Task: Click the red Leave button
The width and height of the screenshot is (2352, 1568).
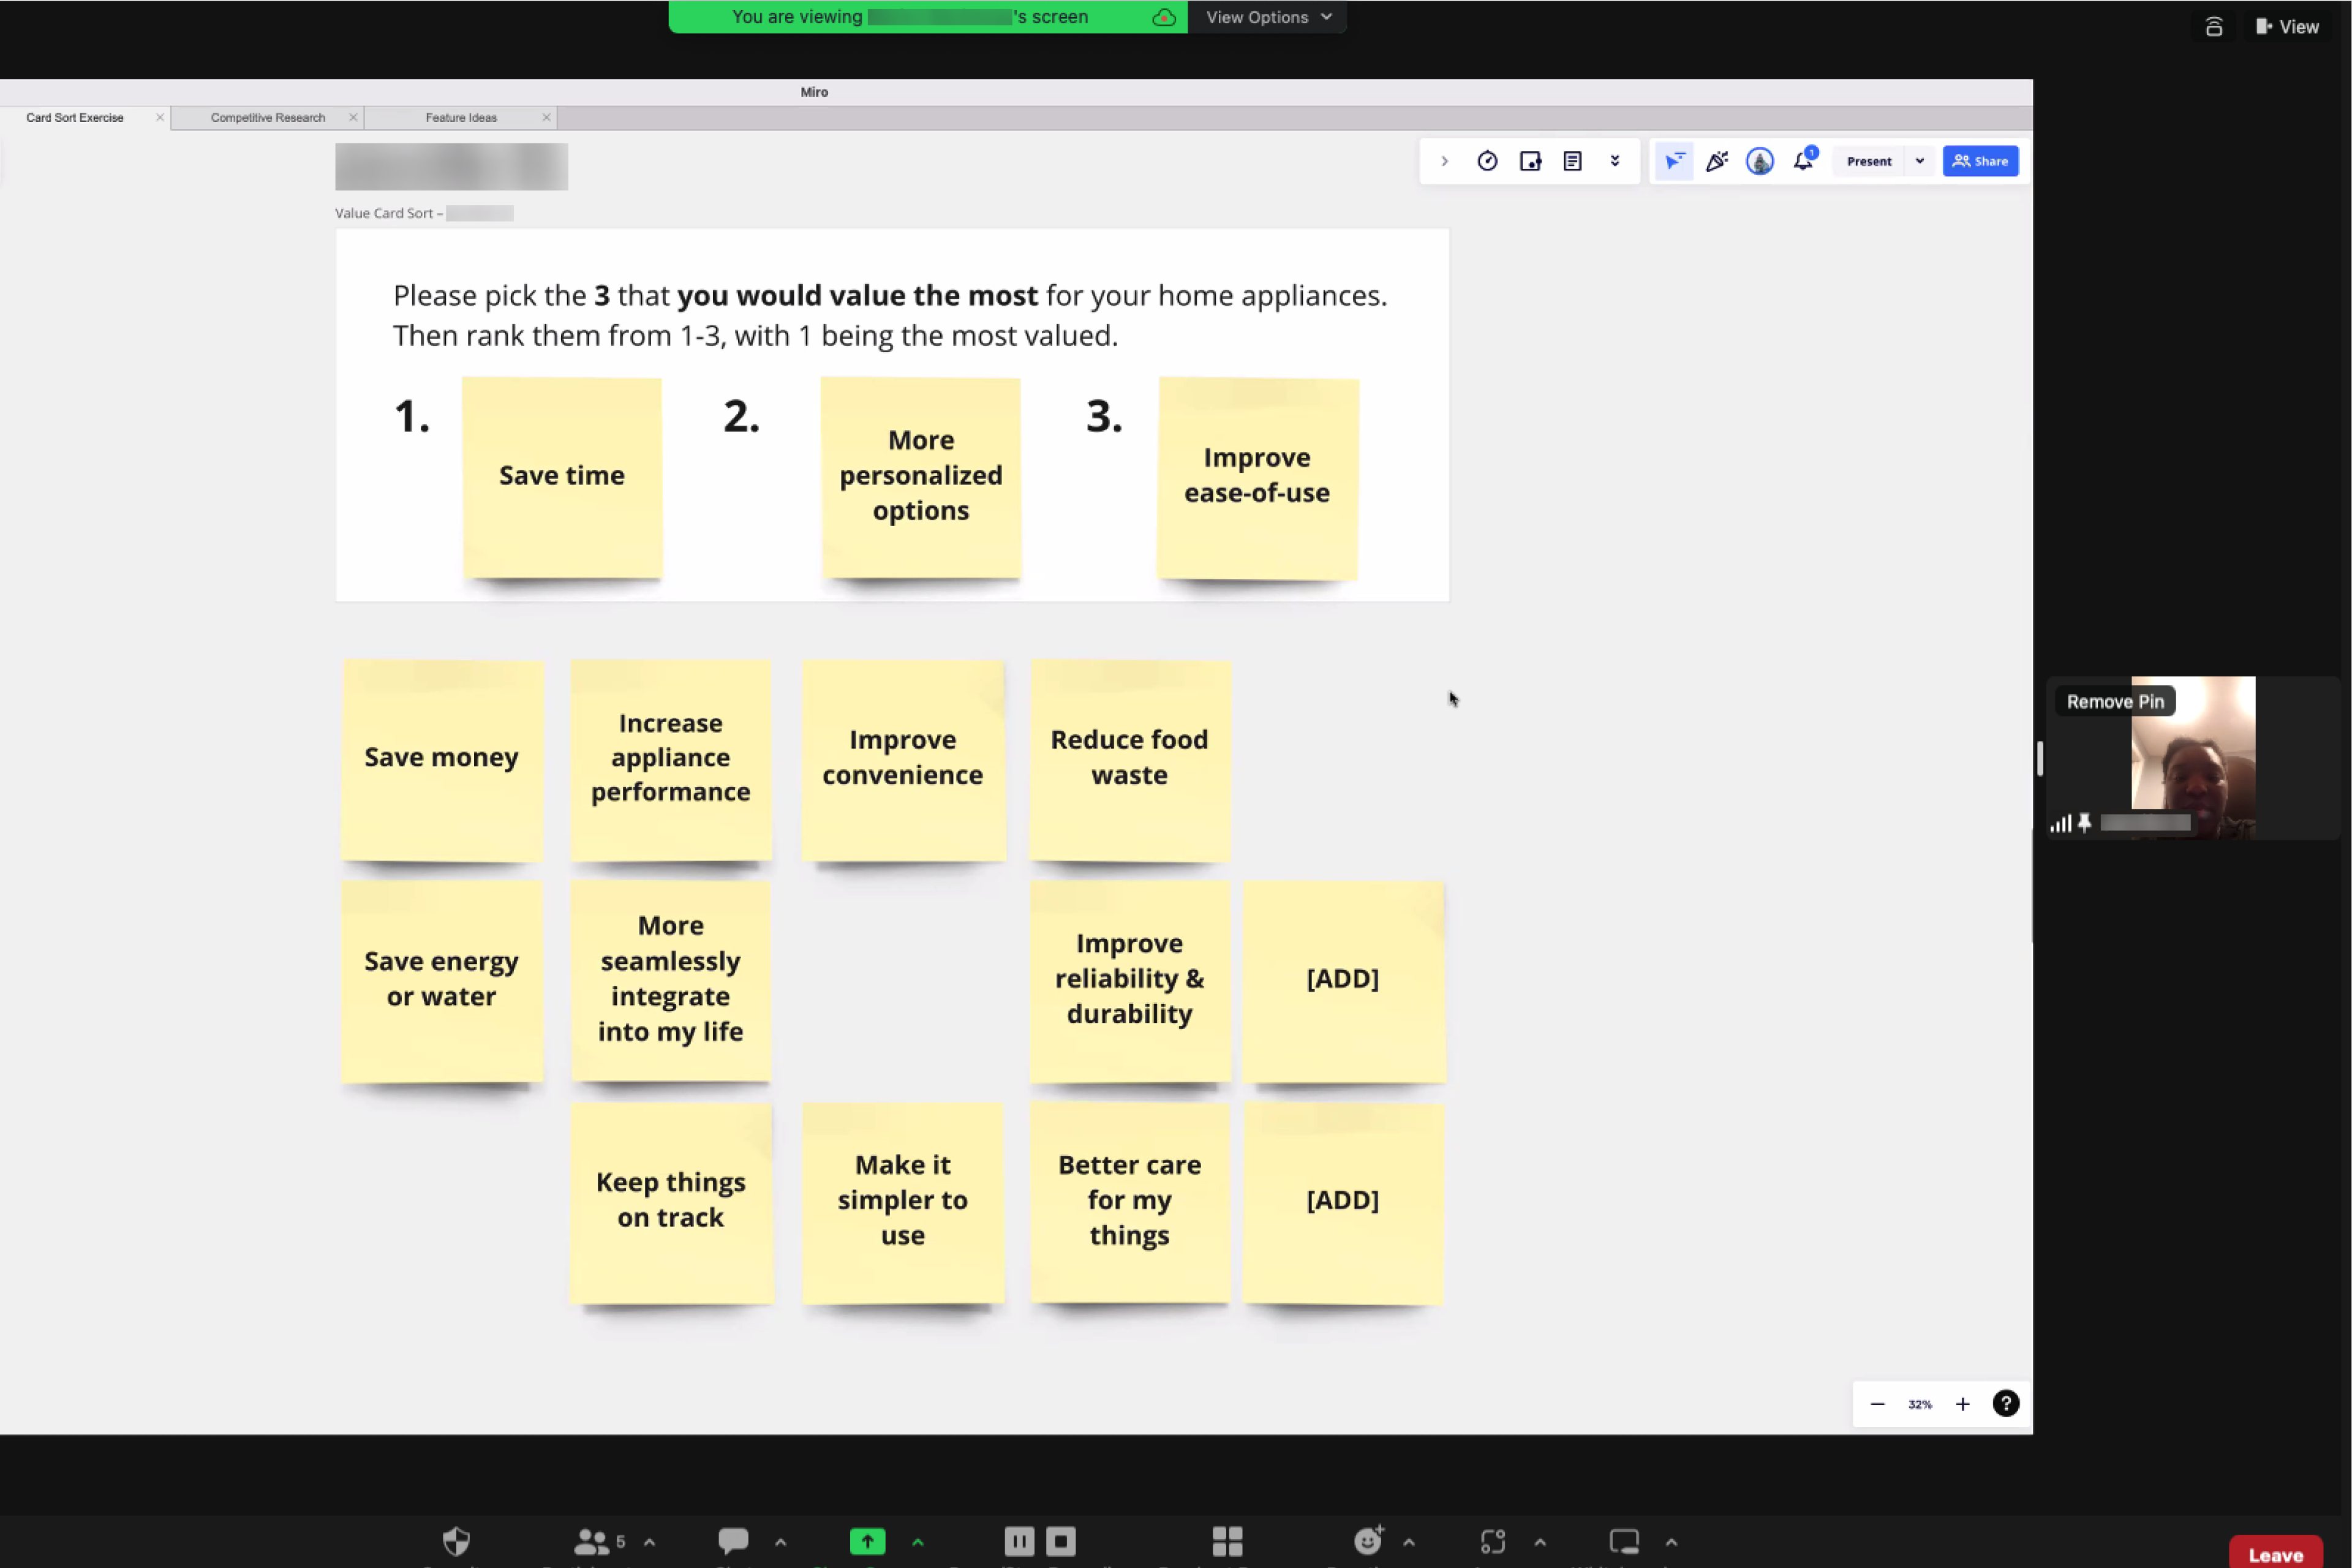Action: coord(2275,1553)
